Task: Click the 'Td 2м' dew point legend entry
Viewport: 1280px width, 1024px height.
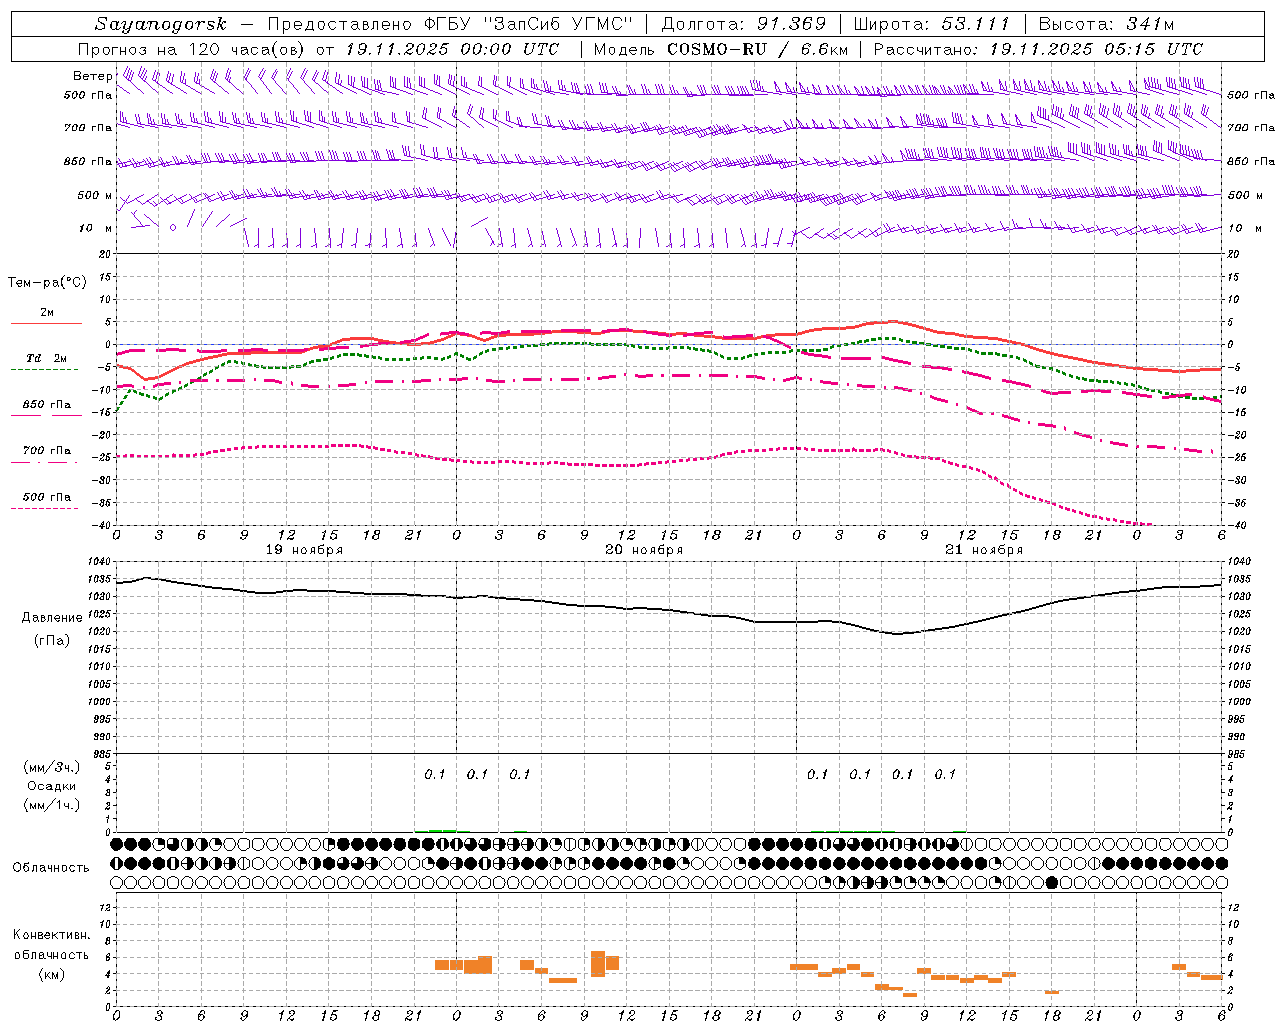Action: pyautogui.click(x=47, y=358)
